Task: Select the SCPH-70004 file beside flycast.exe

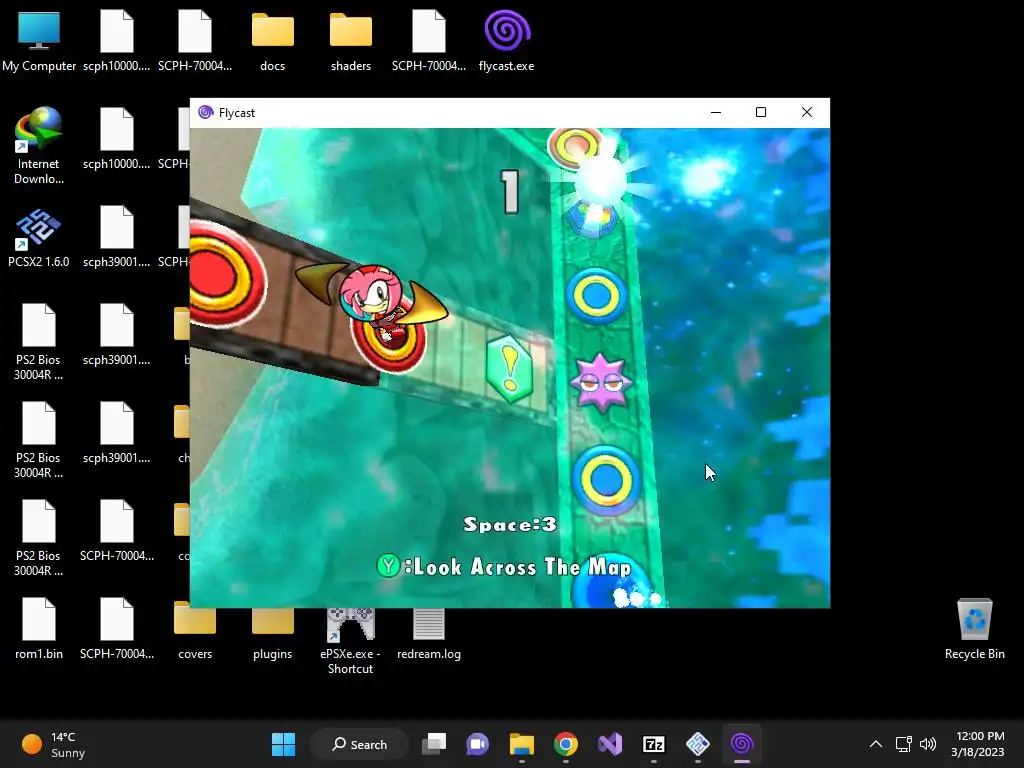Action: 429,40
